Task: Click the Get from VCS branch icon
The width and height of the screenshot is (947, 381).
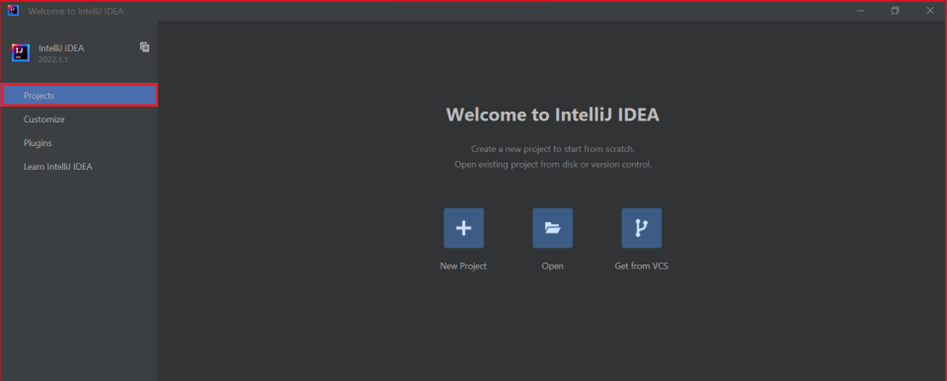Action: [x=641, y=228]
